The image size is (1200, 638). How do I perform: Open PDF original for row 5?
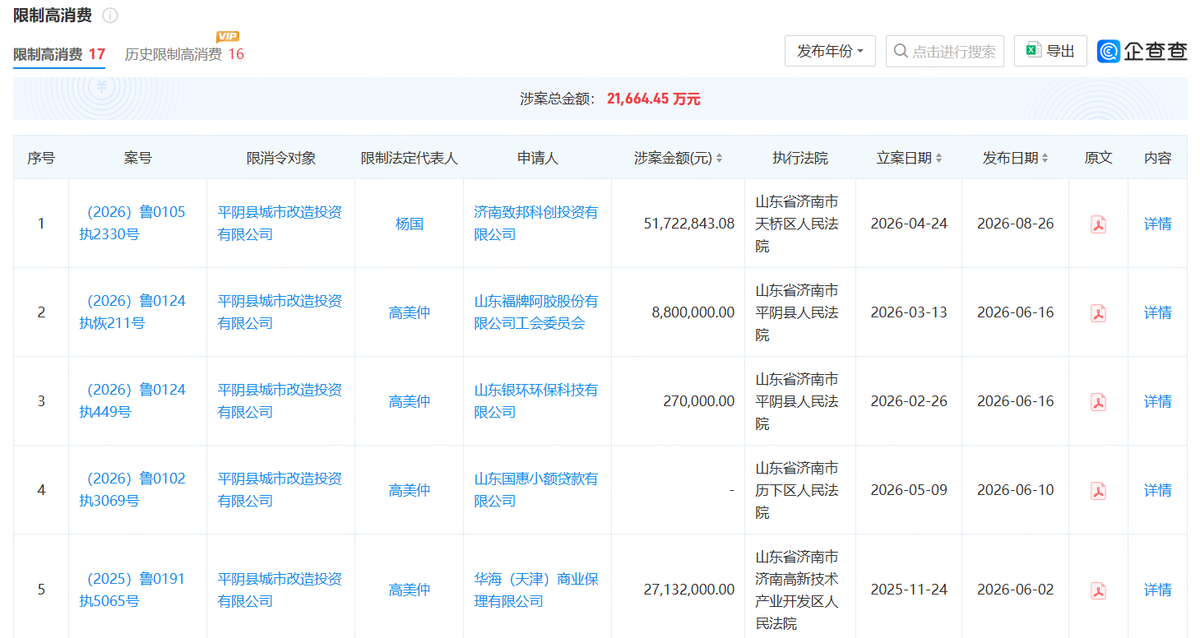tap(1098, 590)
